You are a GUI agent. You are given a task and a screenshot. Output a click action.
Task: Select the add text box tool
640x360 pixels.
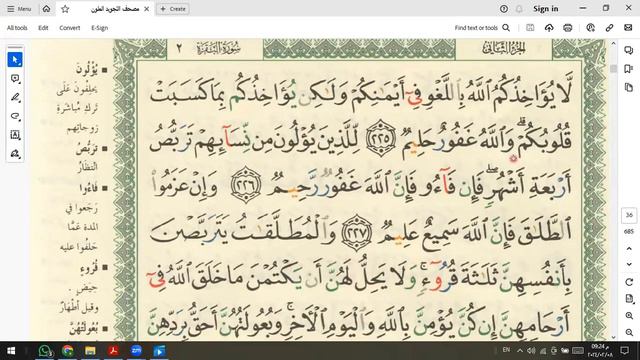tap(15, 135)
